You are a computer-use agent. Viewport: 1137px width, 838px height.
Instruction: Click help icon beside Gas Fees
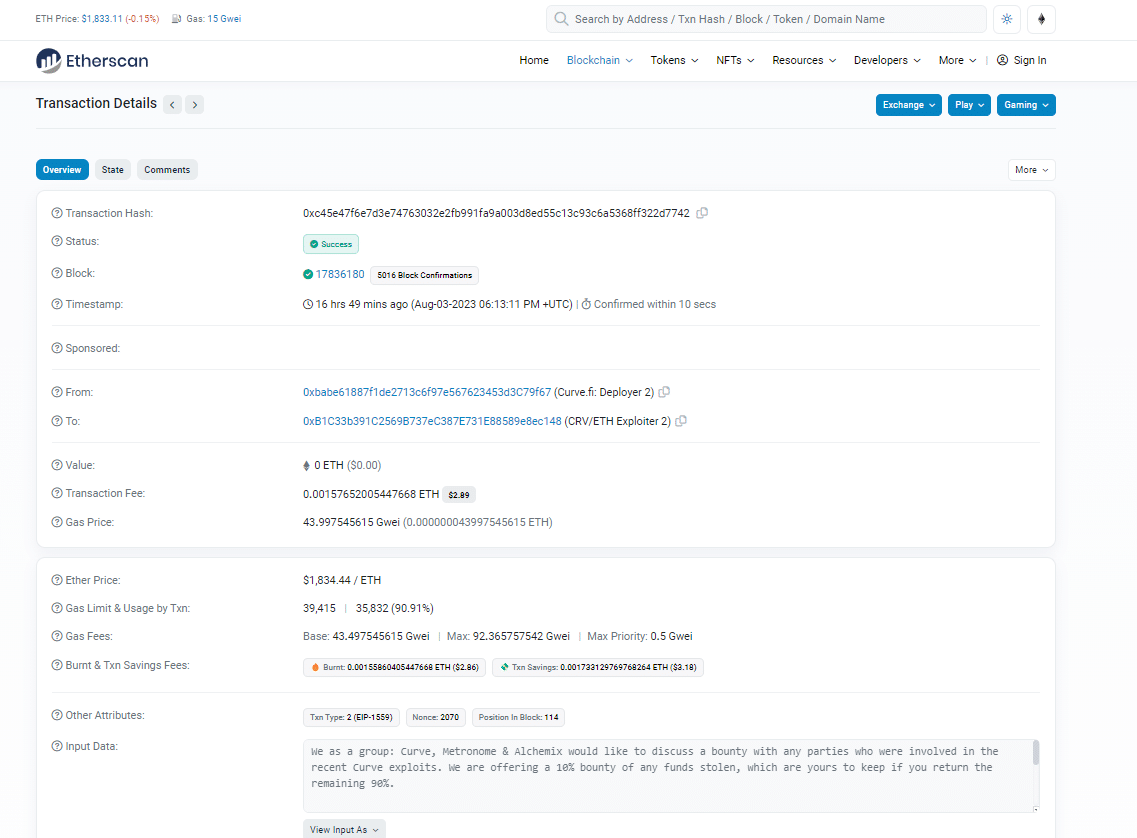coord(57,636)
